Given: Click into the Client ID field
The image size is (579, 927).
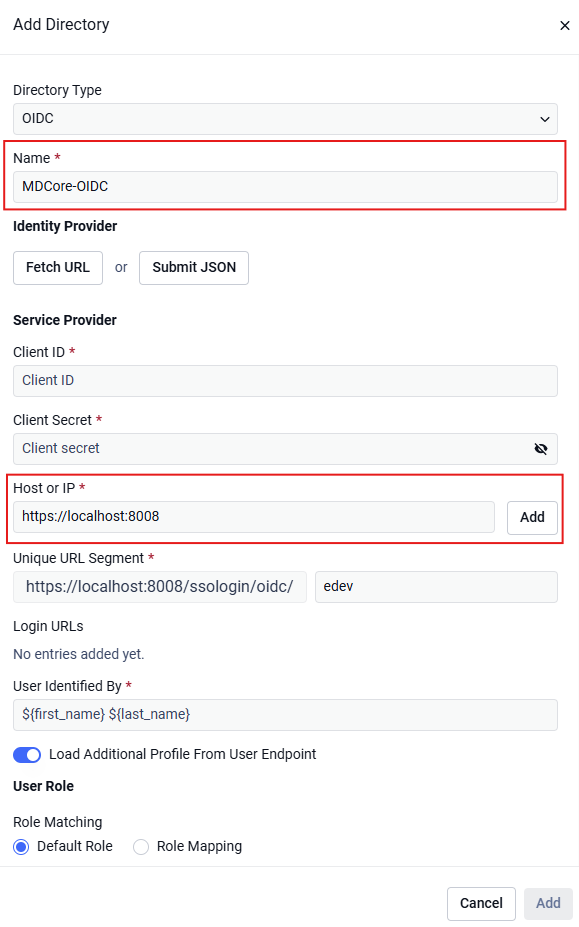Looking at the screenshot, I should (285, 381).
